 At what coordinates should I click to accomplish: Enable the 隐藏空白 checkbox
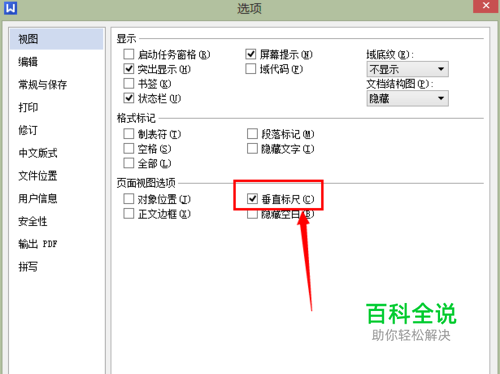coord(252,214)
